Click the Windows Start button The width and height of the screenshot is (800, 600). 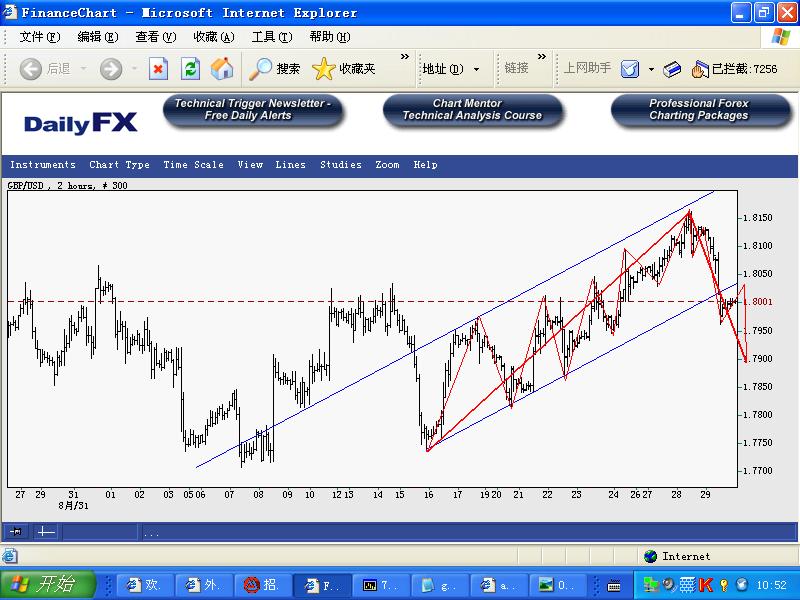pos(47,584)
